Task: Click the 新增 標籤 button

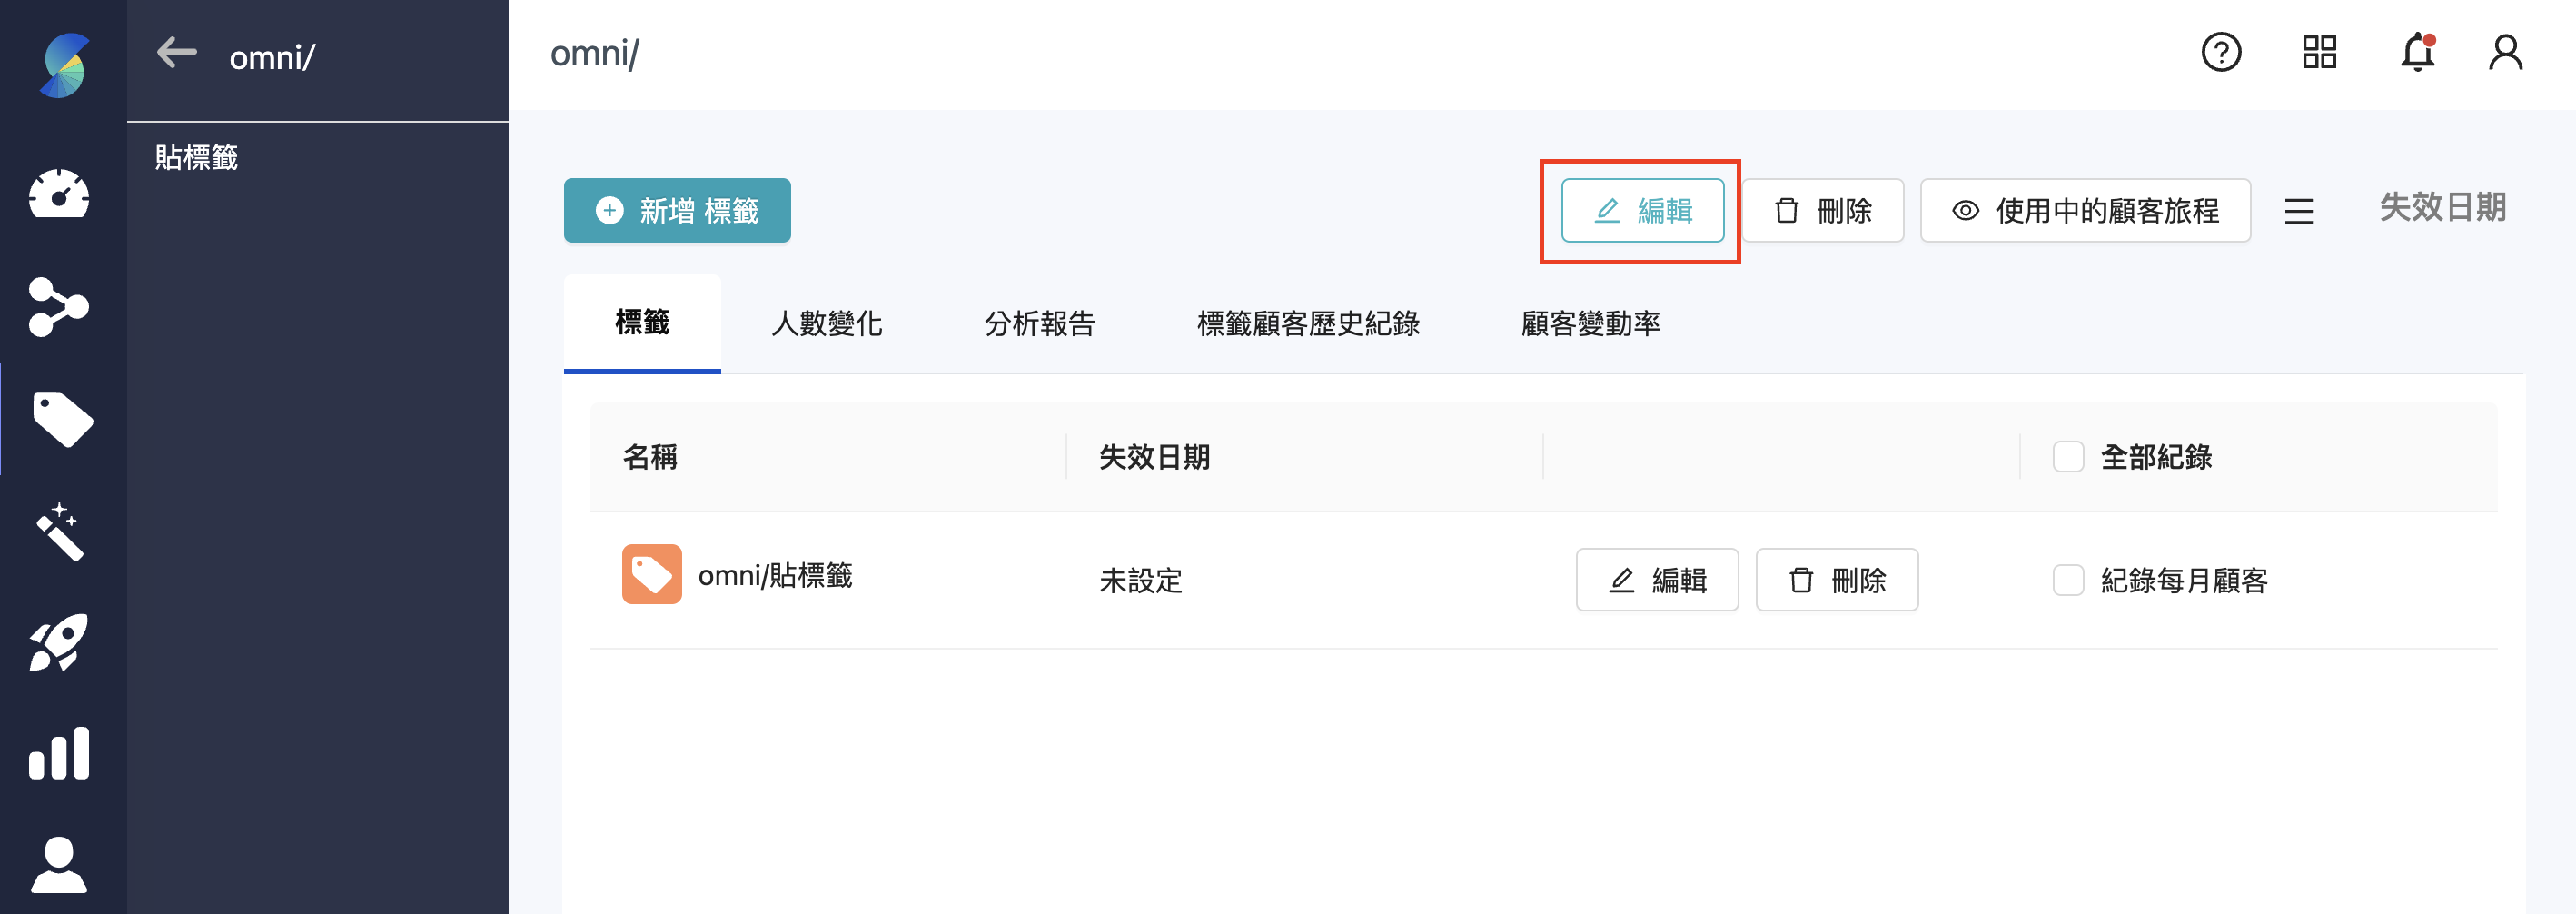Action: point(677,210)
